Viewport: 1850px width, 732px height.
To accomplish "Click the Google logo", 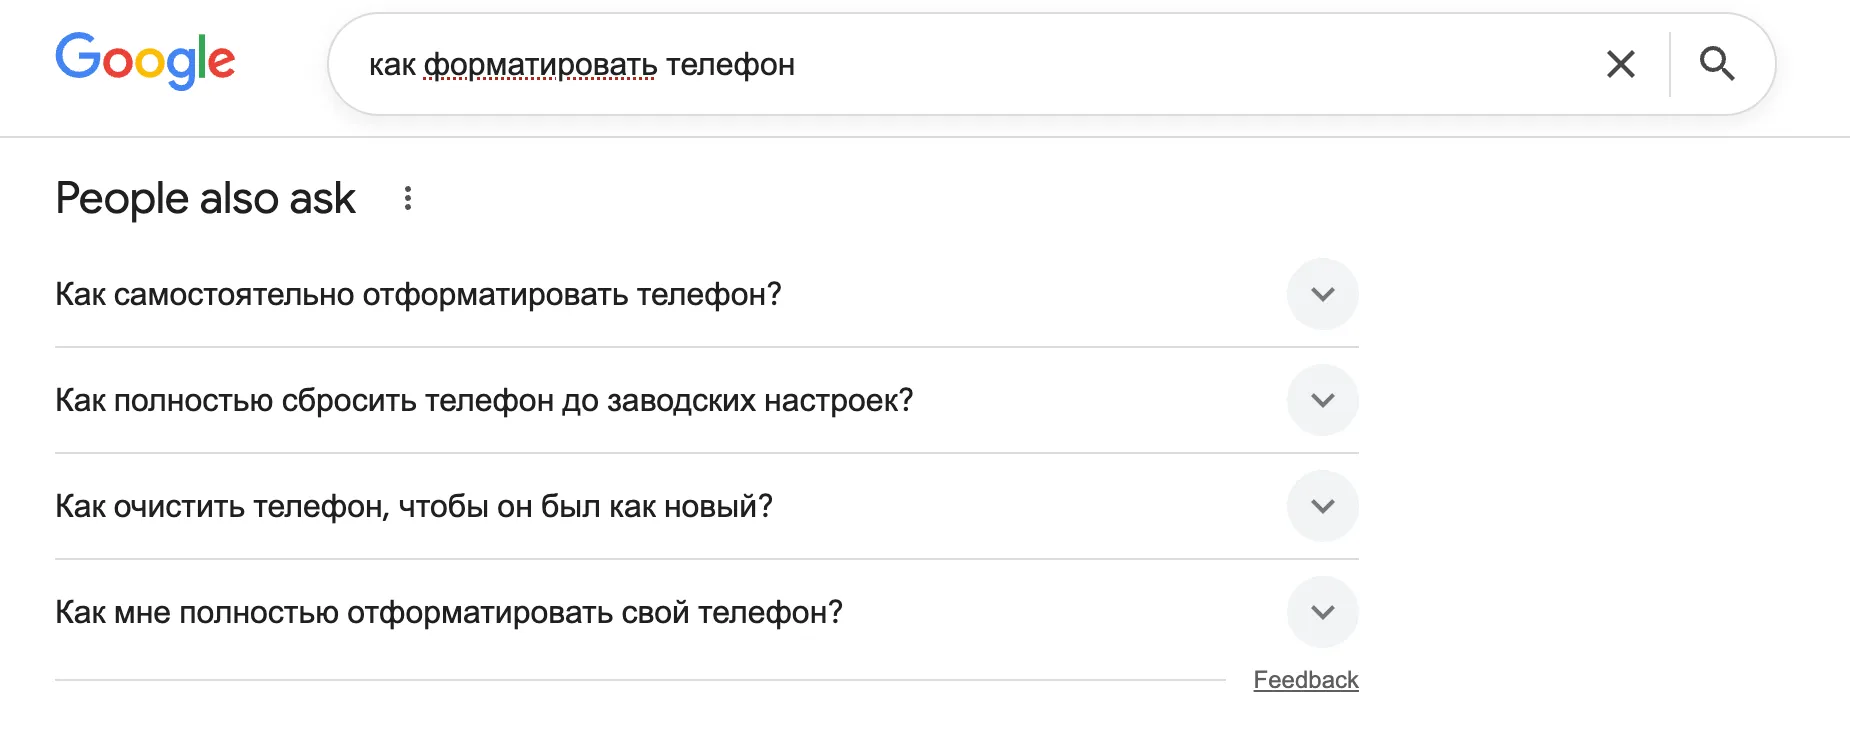I will pyautogui.click(x=145, y=62).
